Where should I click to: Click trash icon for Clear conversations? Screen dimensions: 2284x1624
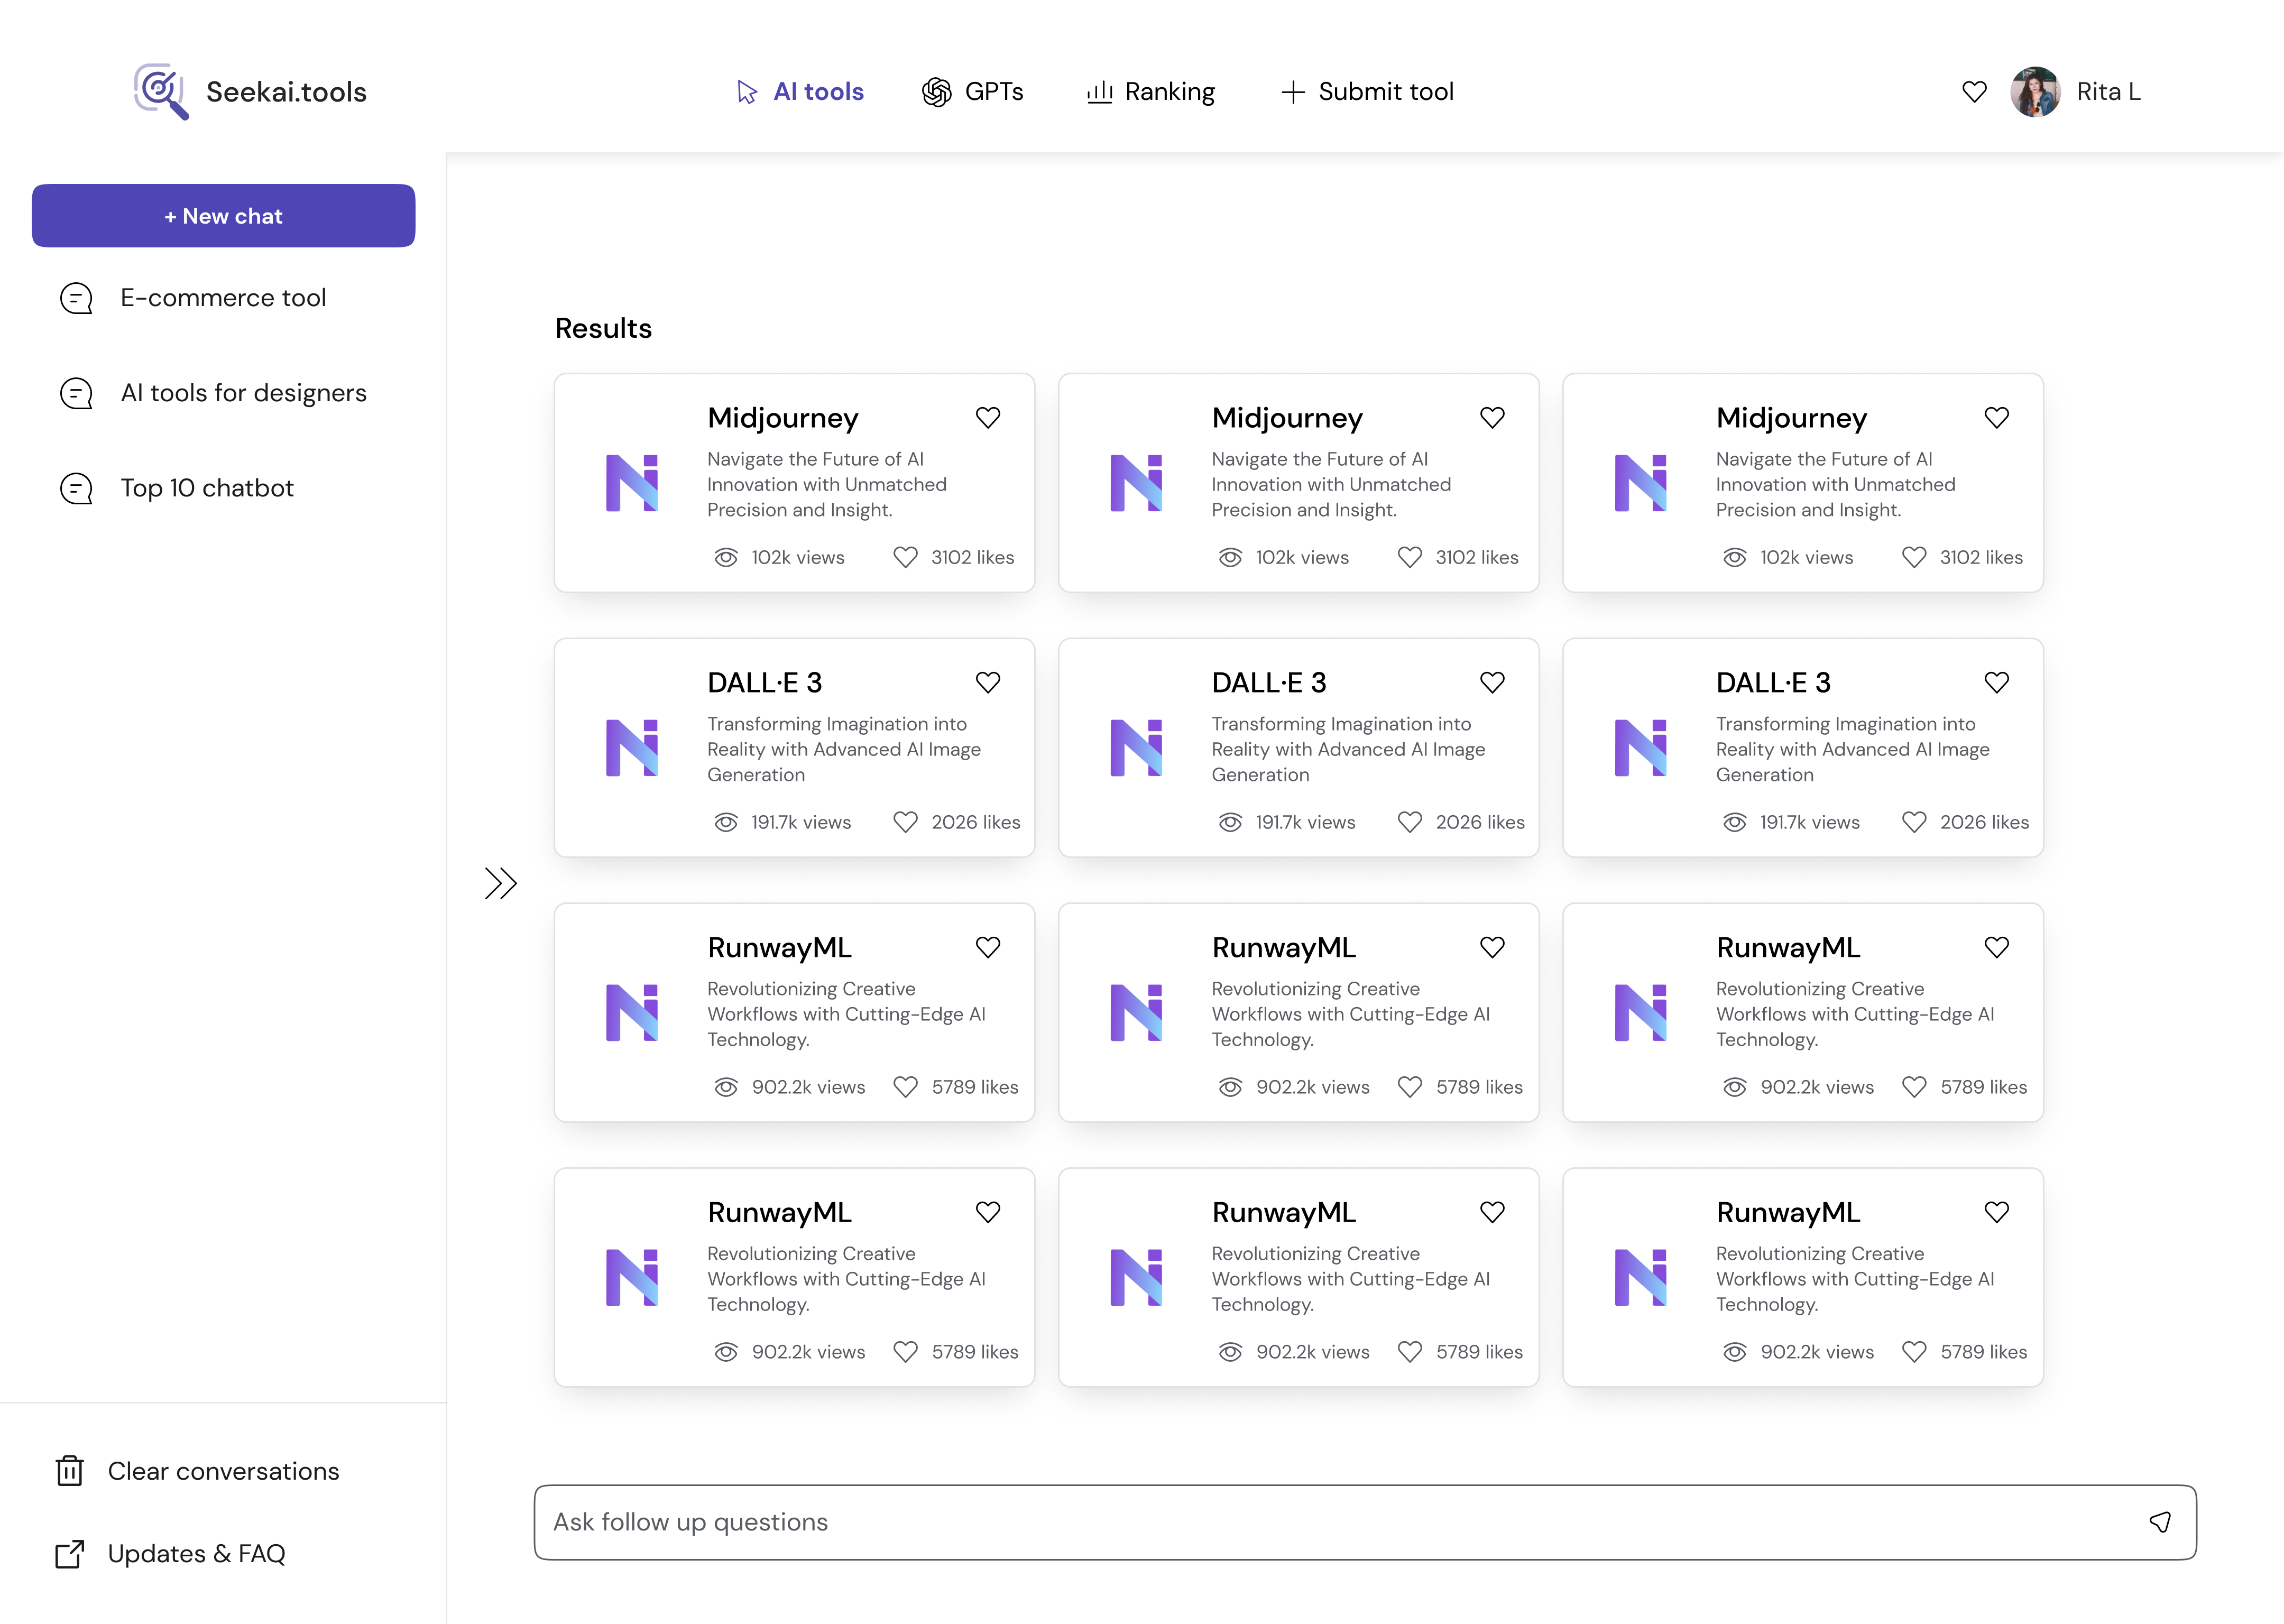point(70,1471)
